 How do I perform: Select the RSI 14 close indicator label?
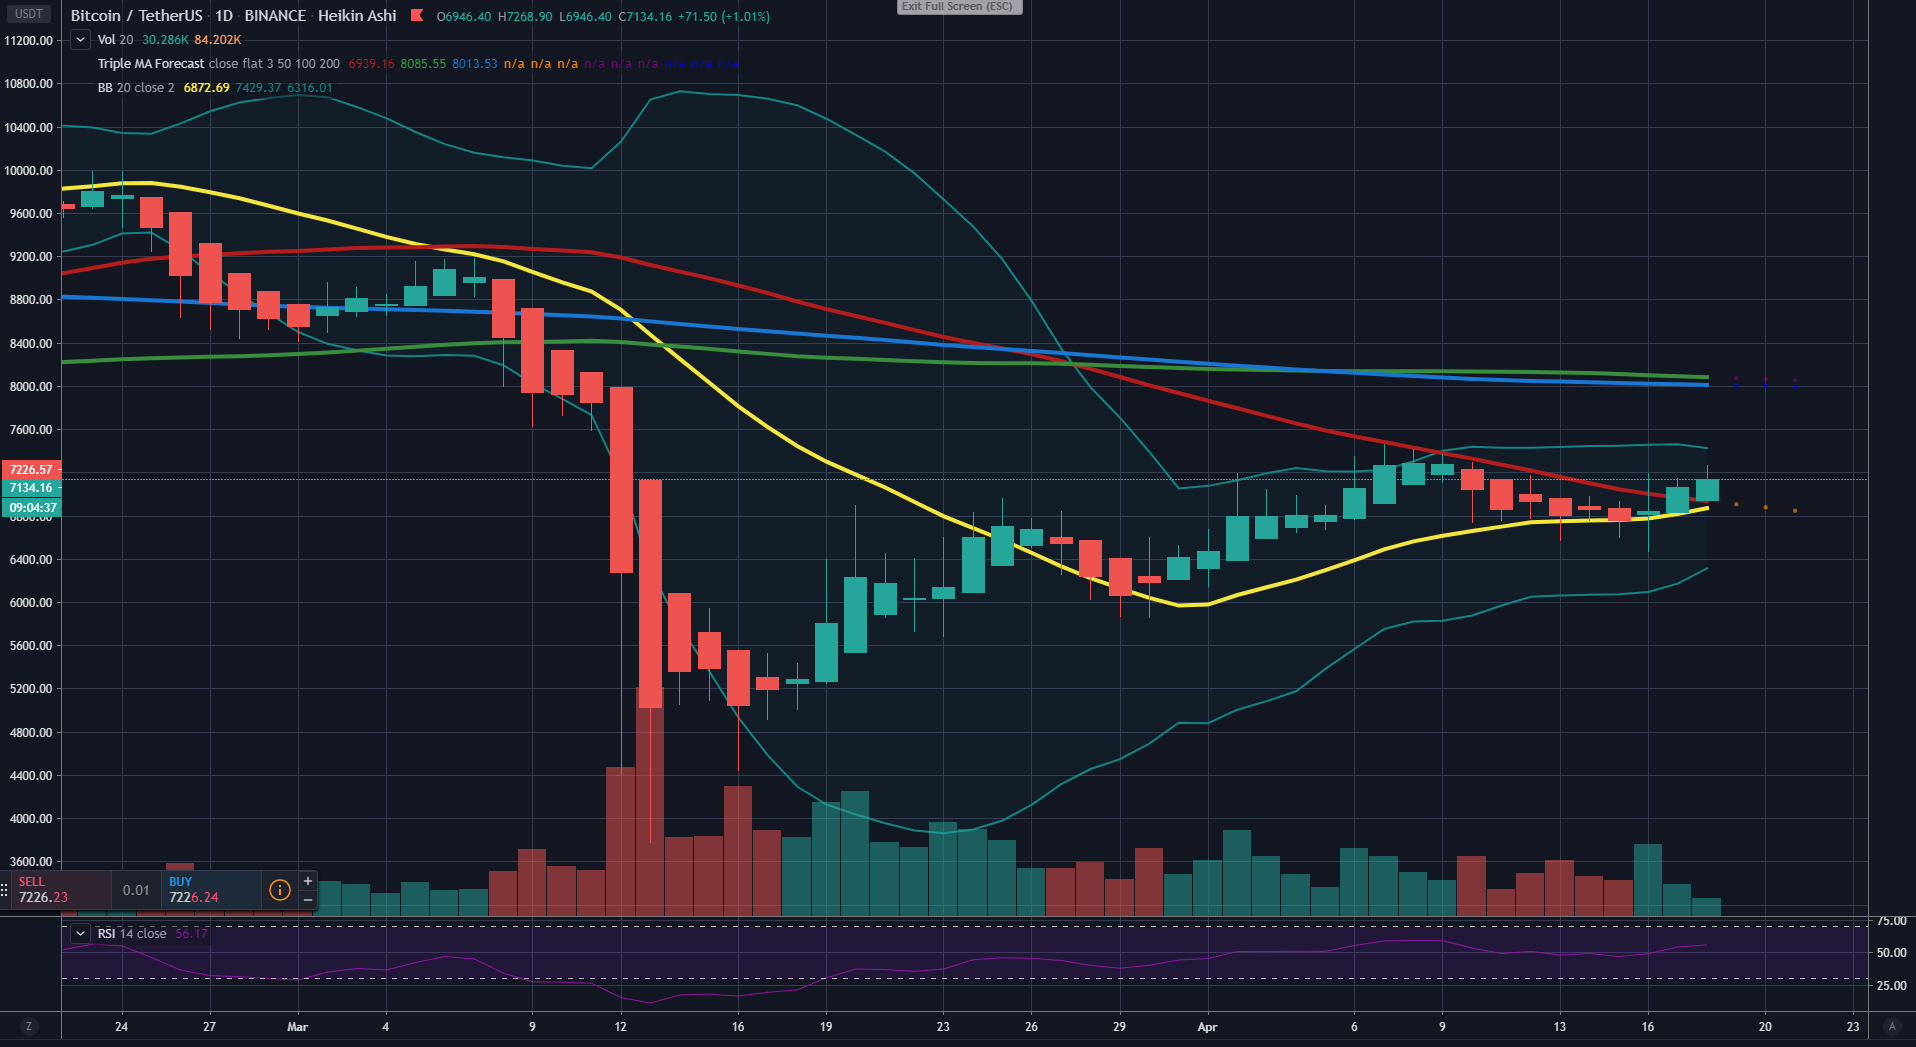tap(132, 934)
